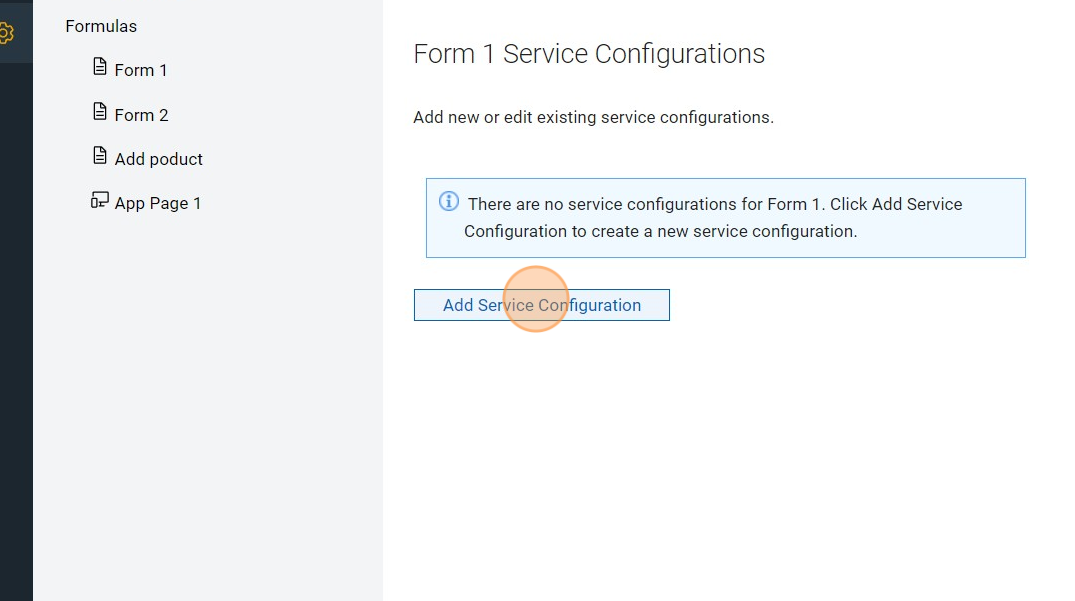Select the Add poduct label in the tree
Image resolution: width=1075 pixels, height=601 pixels.
[x=158, y=159]
